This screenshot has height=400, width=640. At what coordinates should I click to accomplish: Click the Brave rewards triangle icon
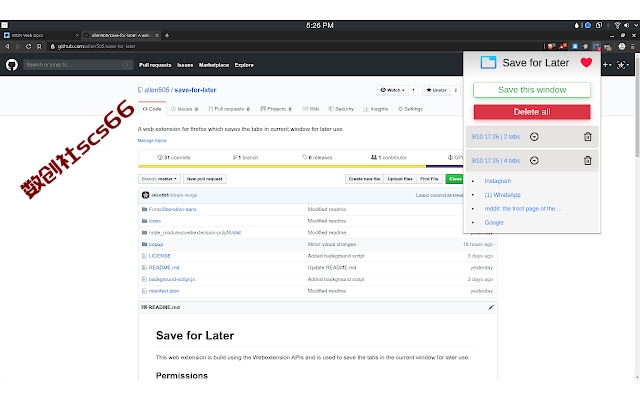coord(563,47)
